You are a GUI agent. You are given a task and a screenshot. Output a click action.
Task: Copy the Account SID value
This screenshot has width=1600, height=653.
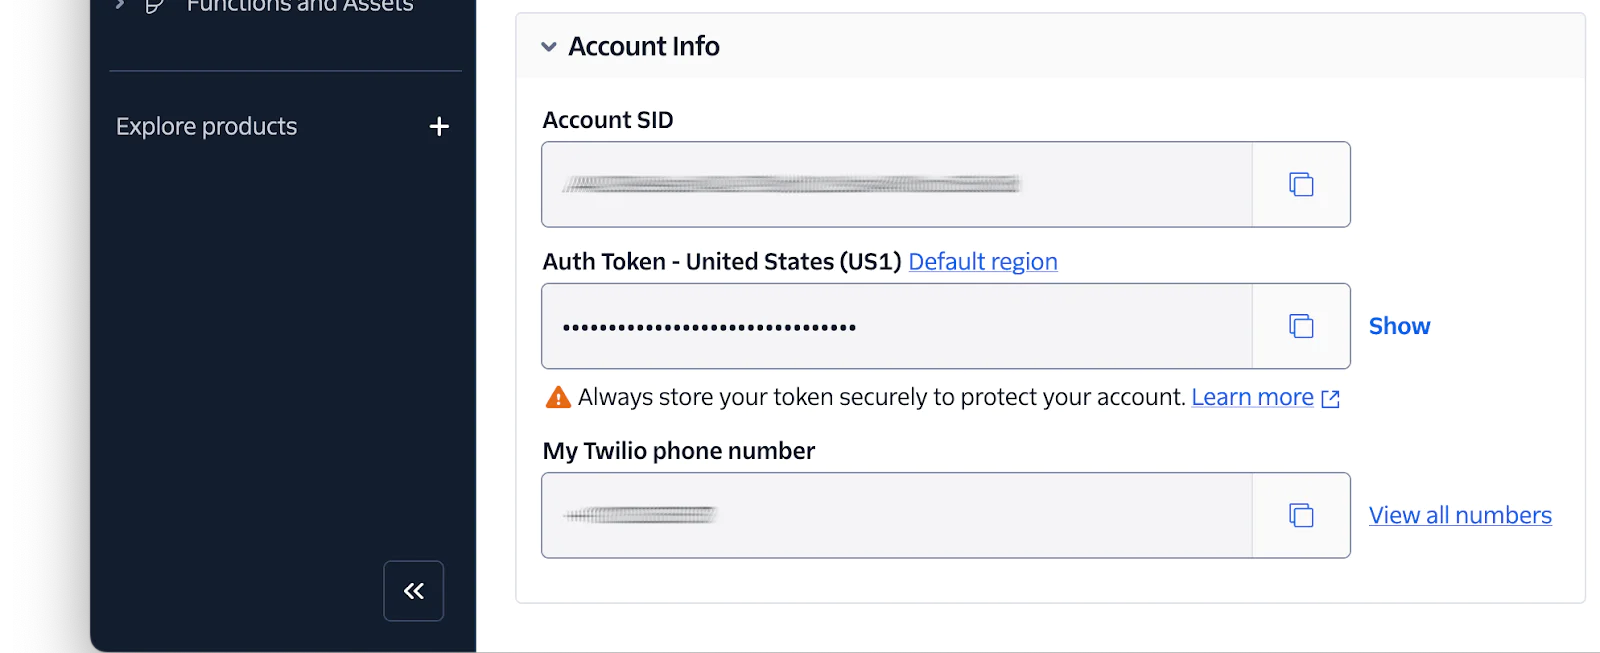pyautogui.click(x=1301, y=185)
